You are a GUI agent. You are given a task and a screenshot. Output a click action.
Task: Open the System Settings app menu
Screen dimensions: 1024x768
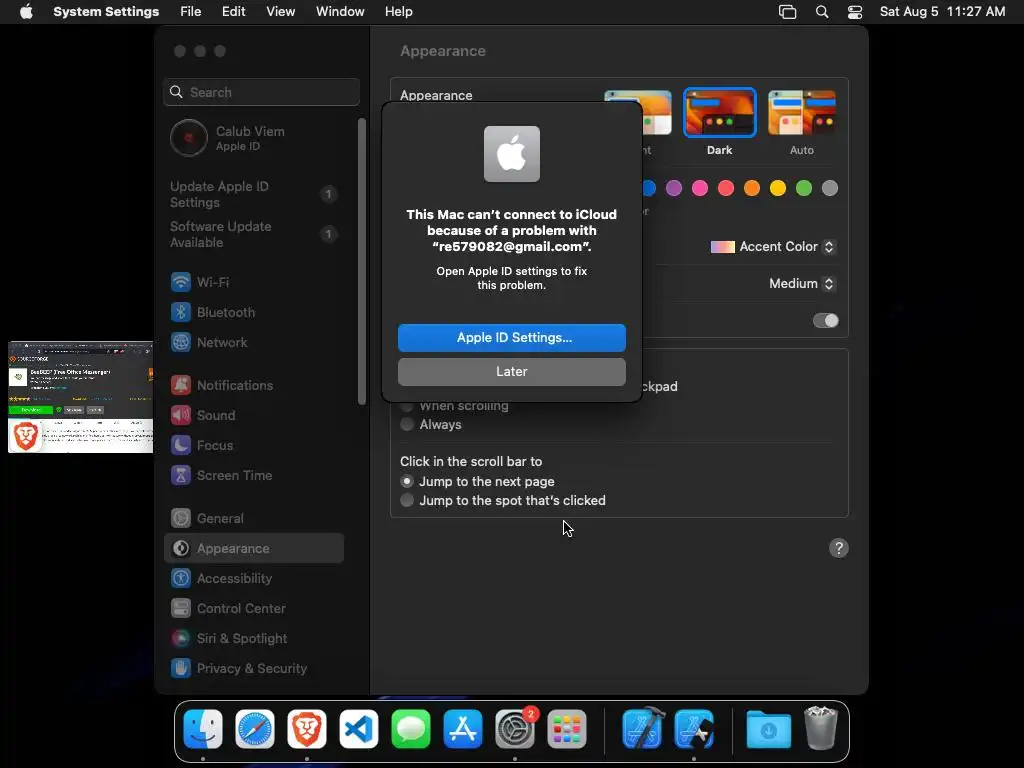tap(106, 12)
